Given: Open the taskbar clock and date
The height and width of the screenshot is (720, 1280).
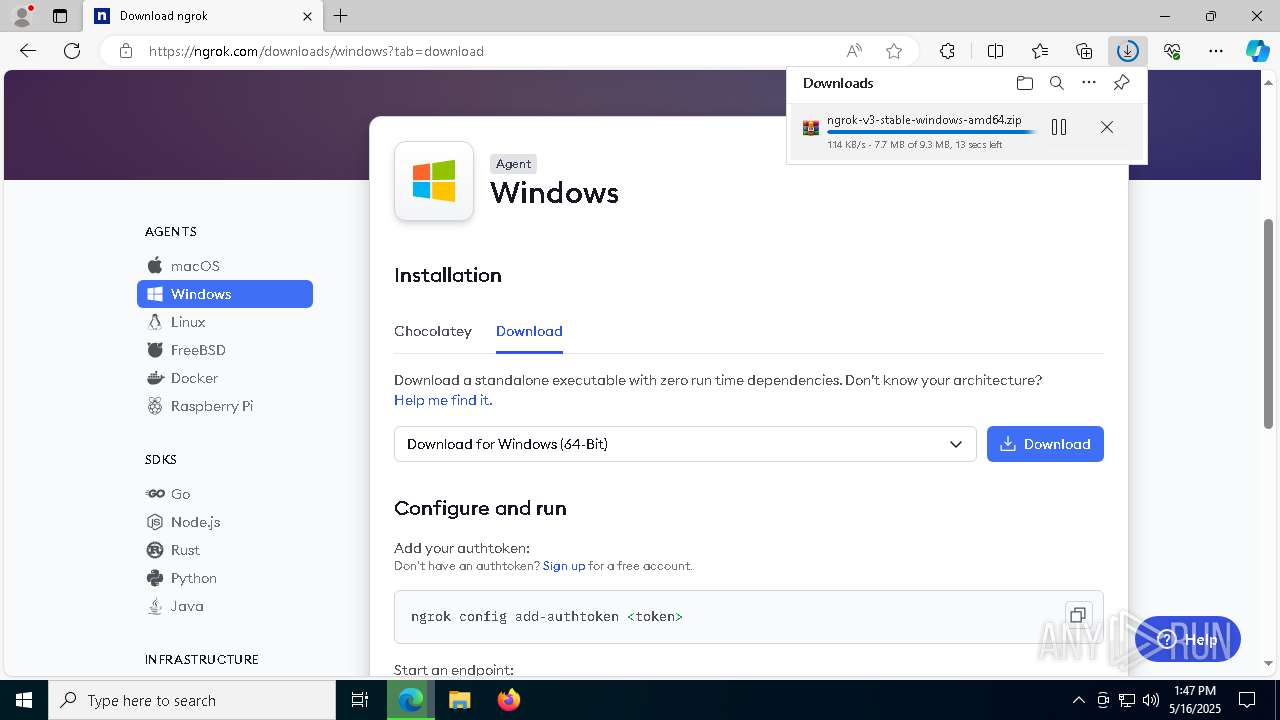Looking at the screenshot, I should 1195,700.
